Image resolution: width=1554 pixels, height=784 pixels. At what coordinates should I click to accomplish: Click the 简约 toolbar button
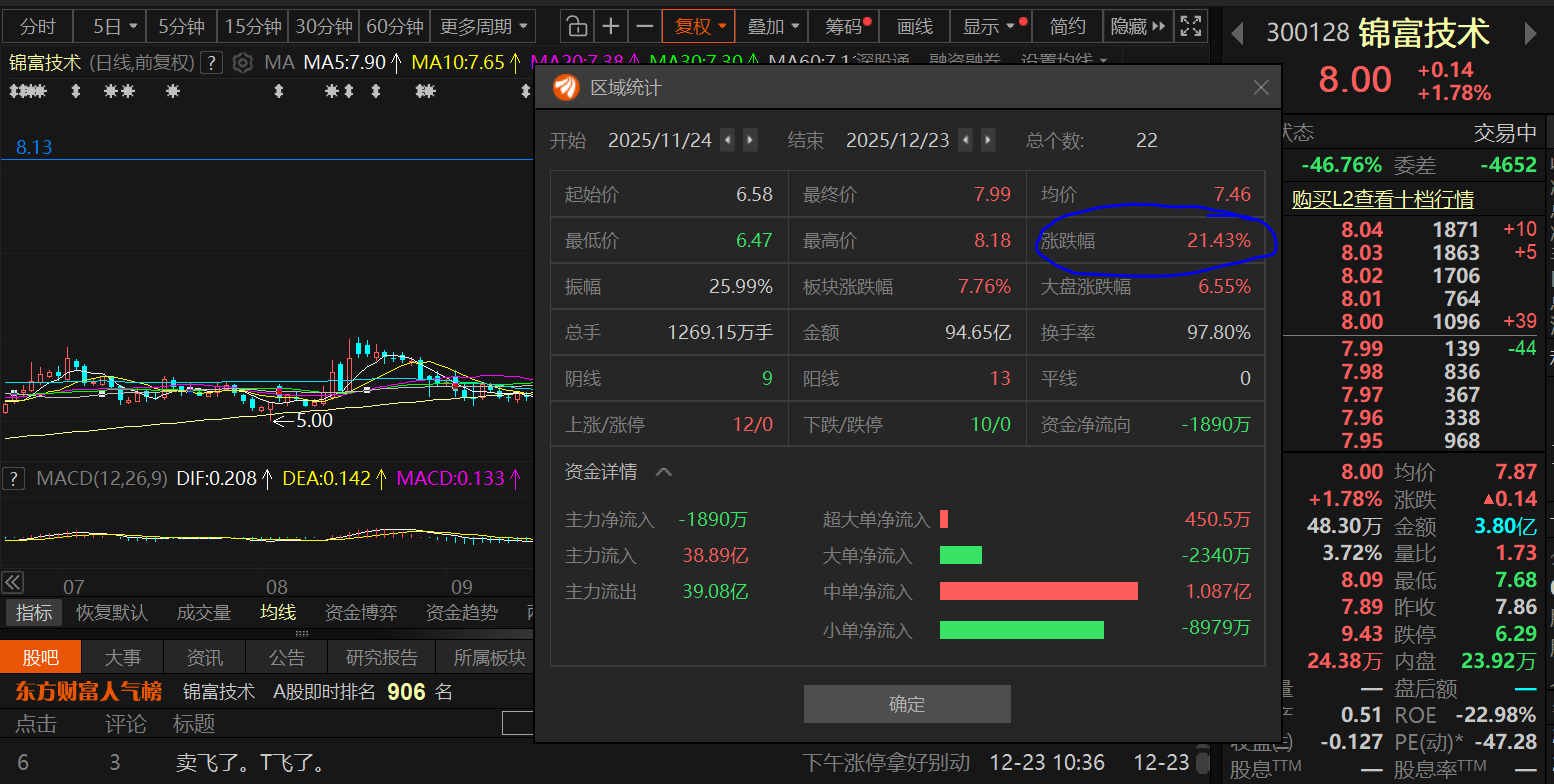[x=1067, y=26]
